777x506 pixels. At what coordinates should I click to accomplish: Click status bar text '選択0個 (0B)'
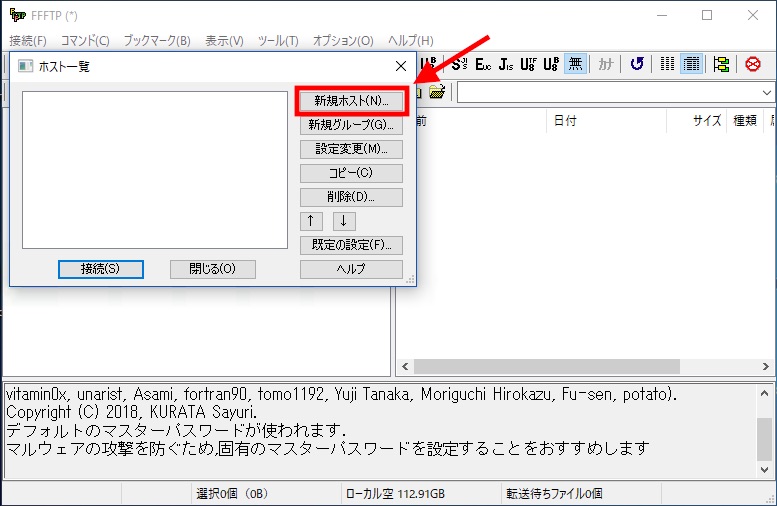coord(232,494)
